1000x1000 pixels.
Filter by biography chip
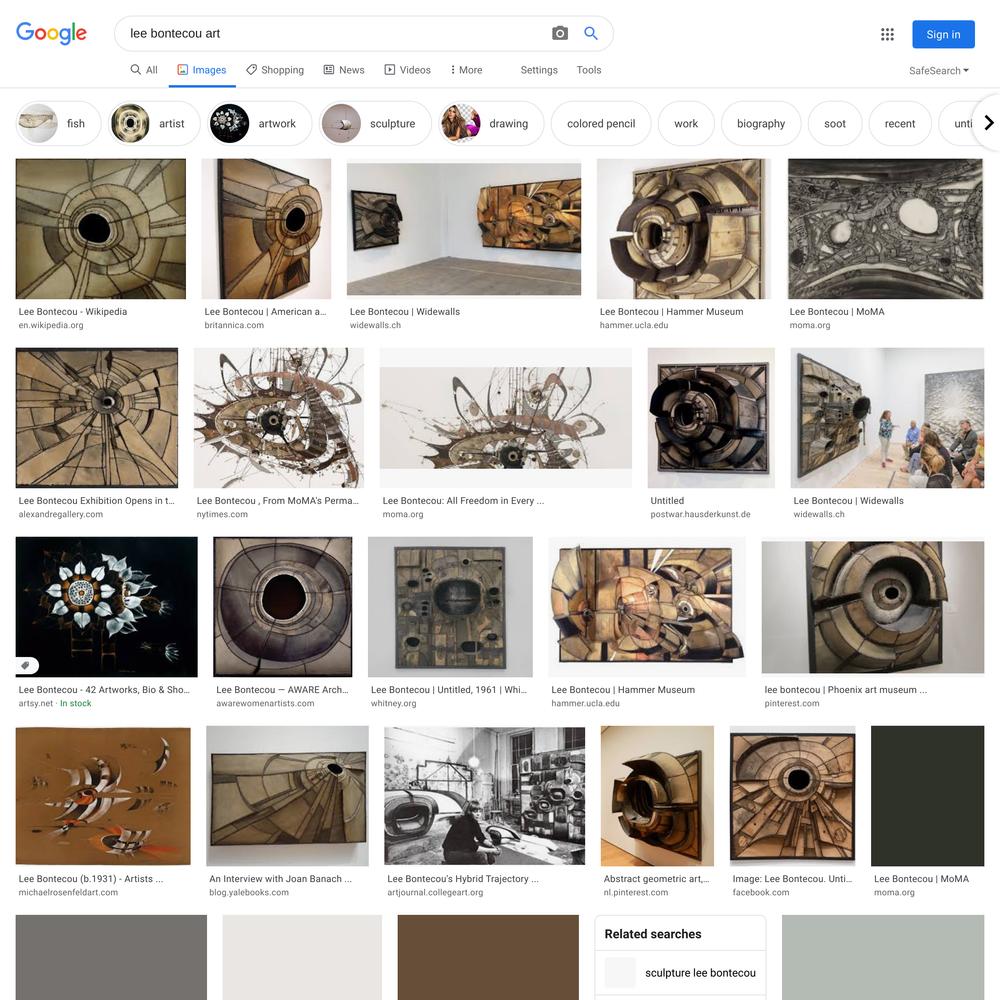pos(761,123)
